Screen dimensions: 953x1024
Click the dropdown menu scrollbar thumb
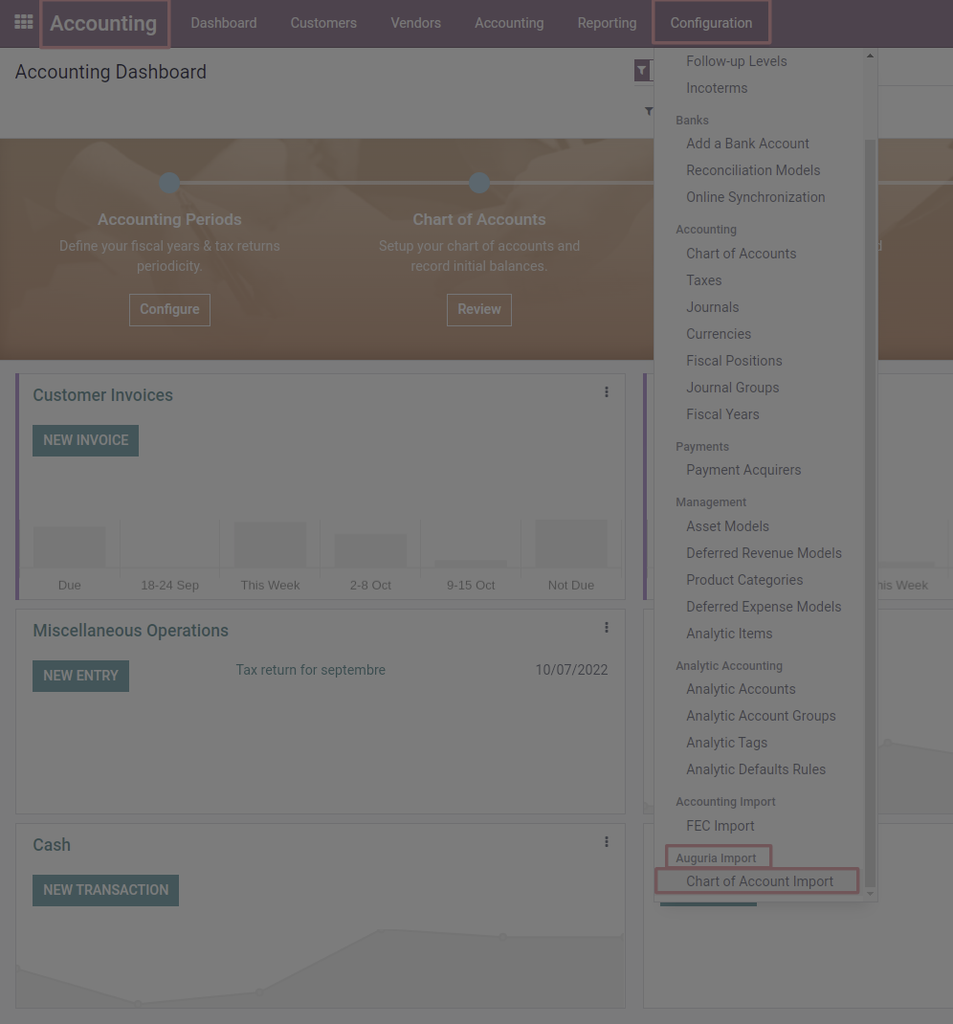(x=870, y=513)
